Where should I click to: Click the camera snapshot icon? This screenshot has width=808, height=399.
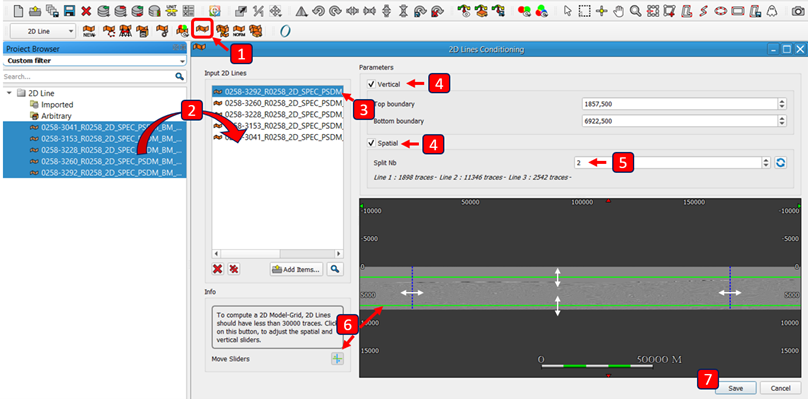798,10
